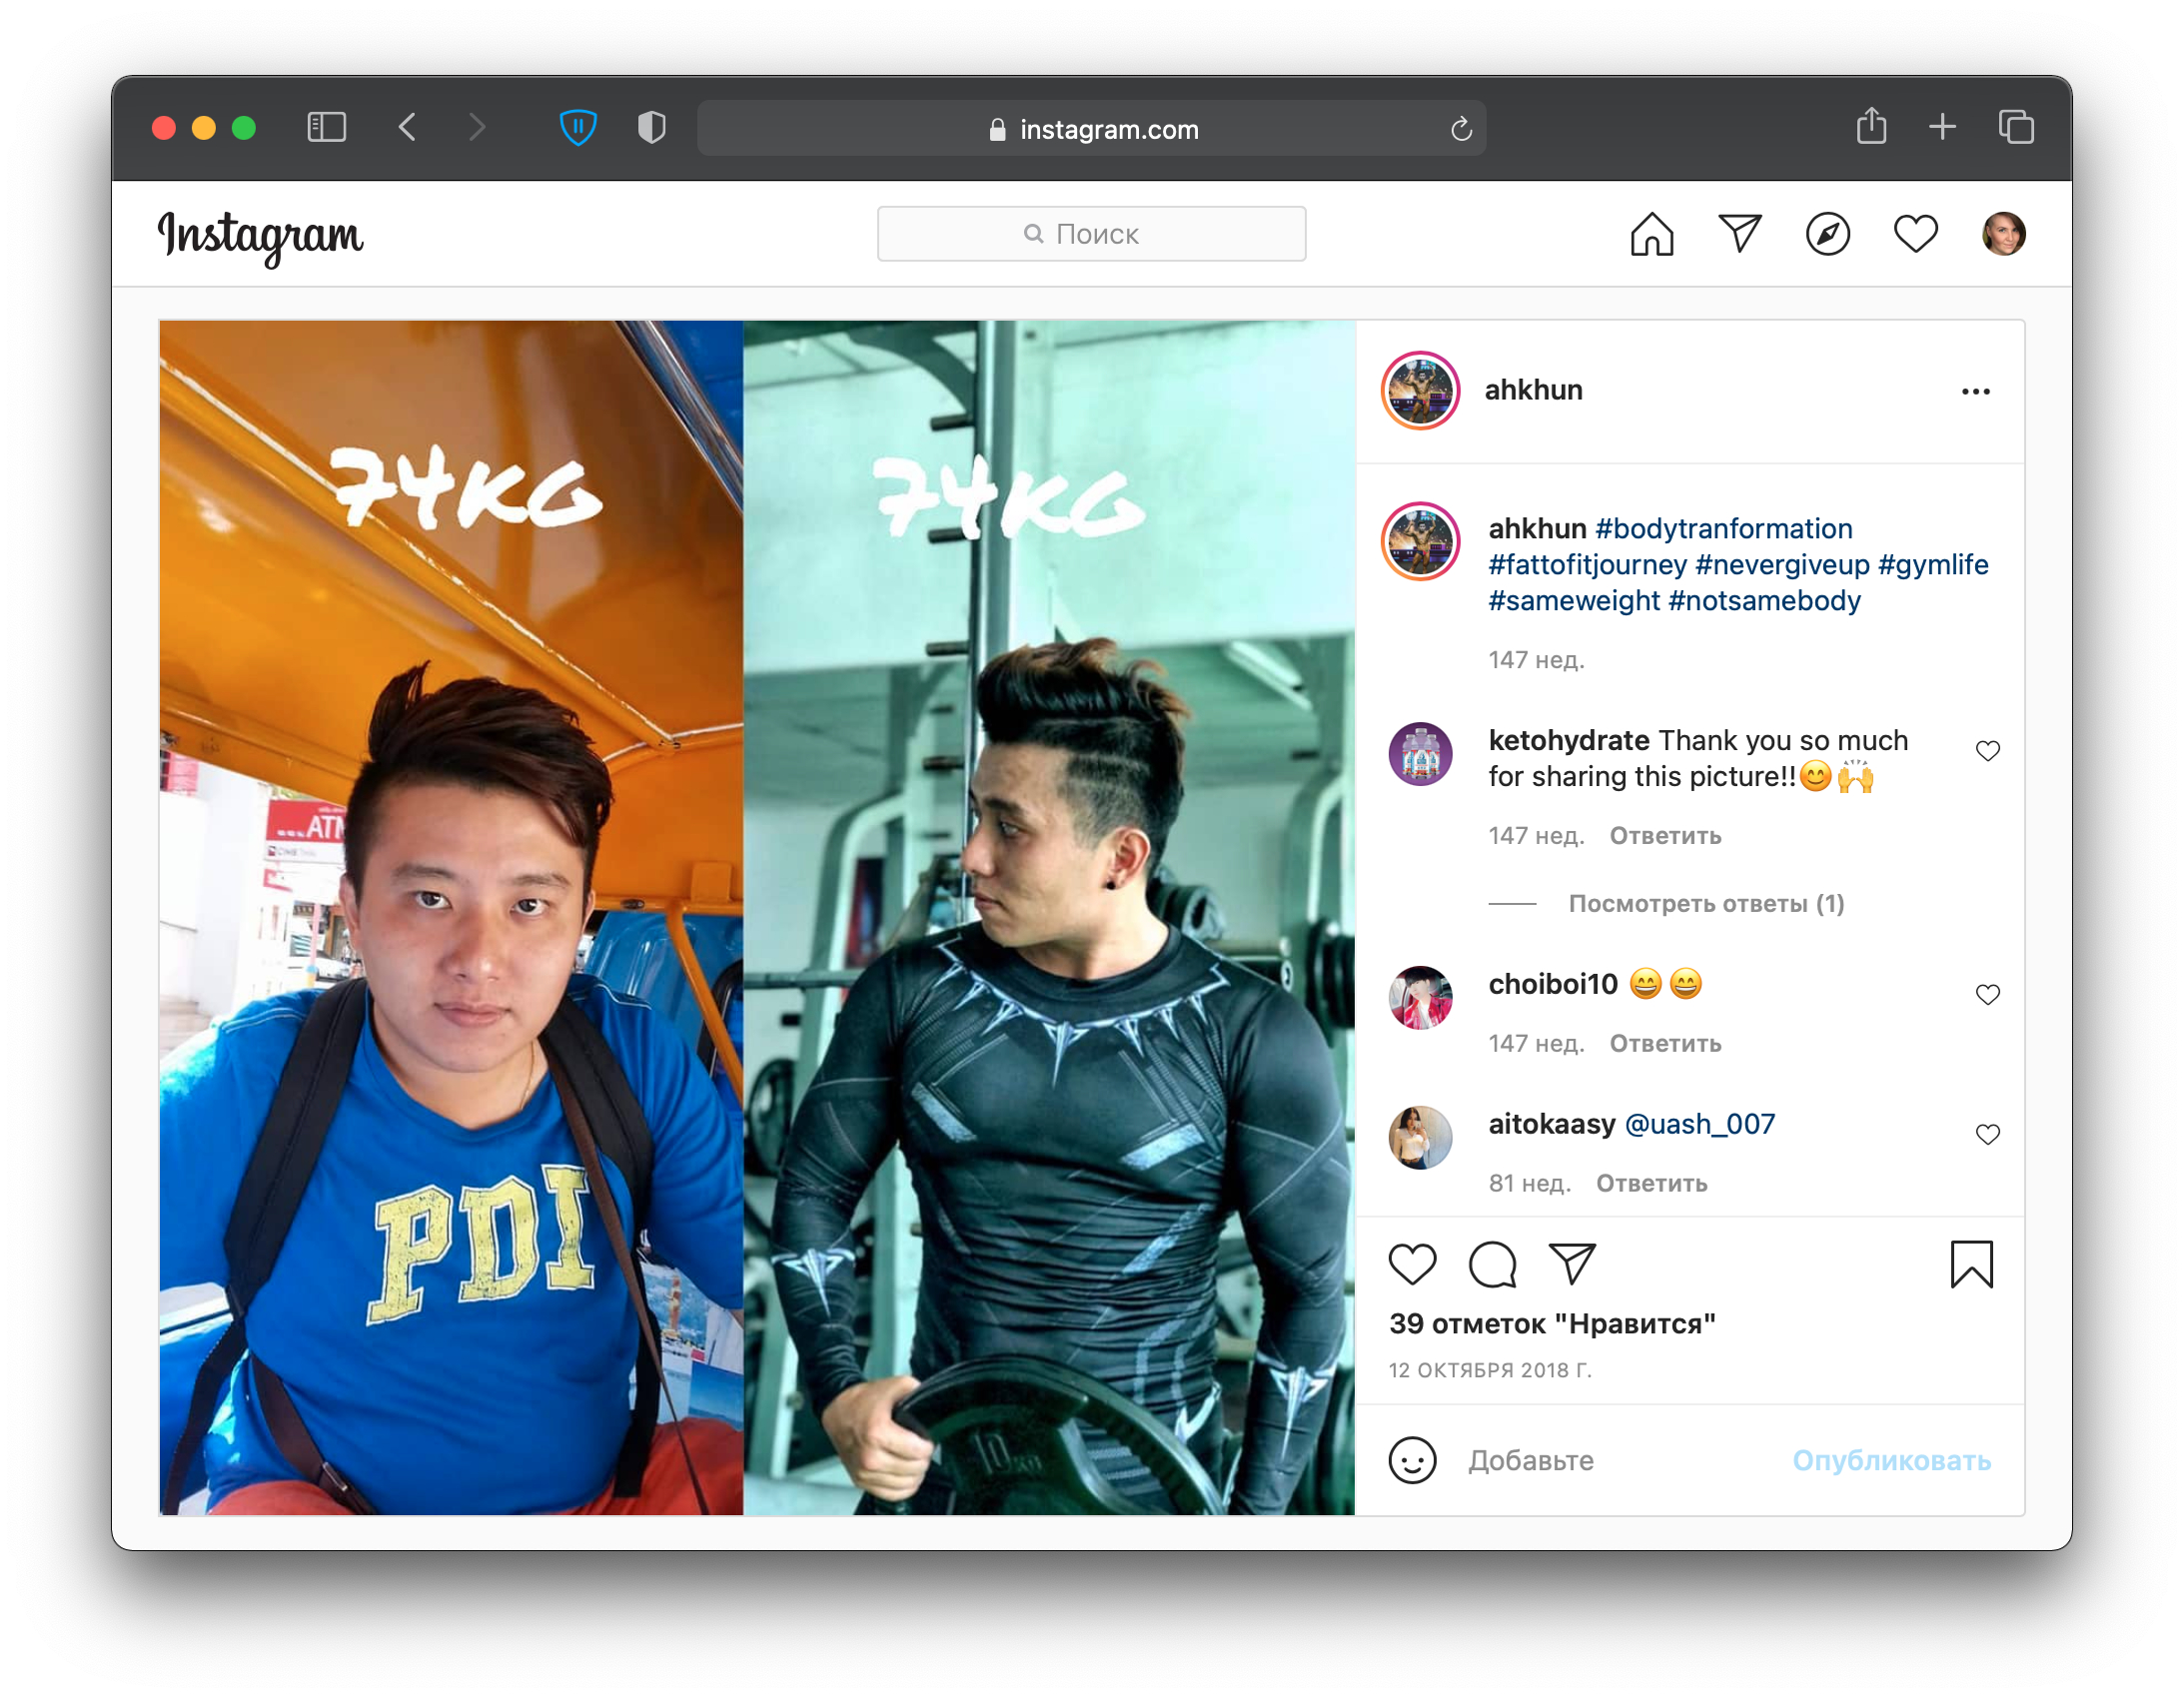The image size is (2184, 1698).
Task: Show the tab overview icon
Action: pyautogui.click(x=2015, y=127)
